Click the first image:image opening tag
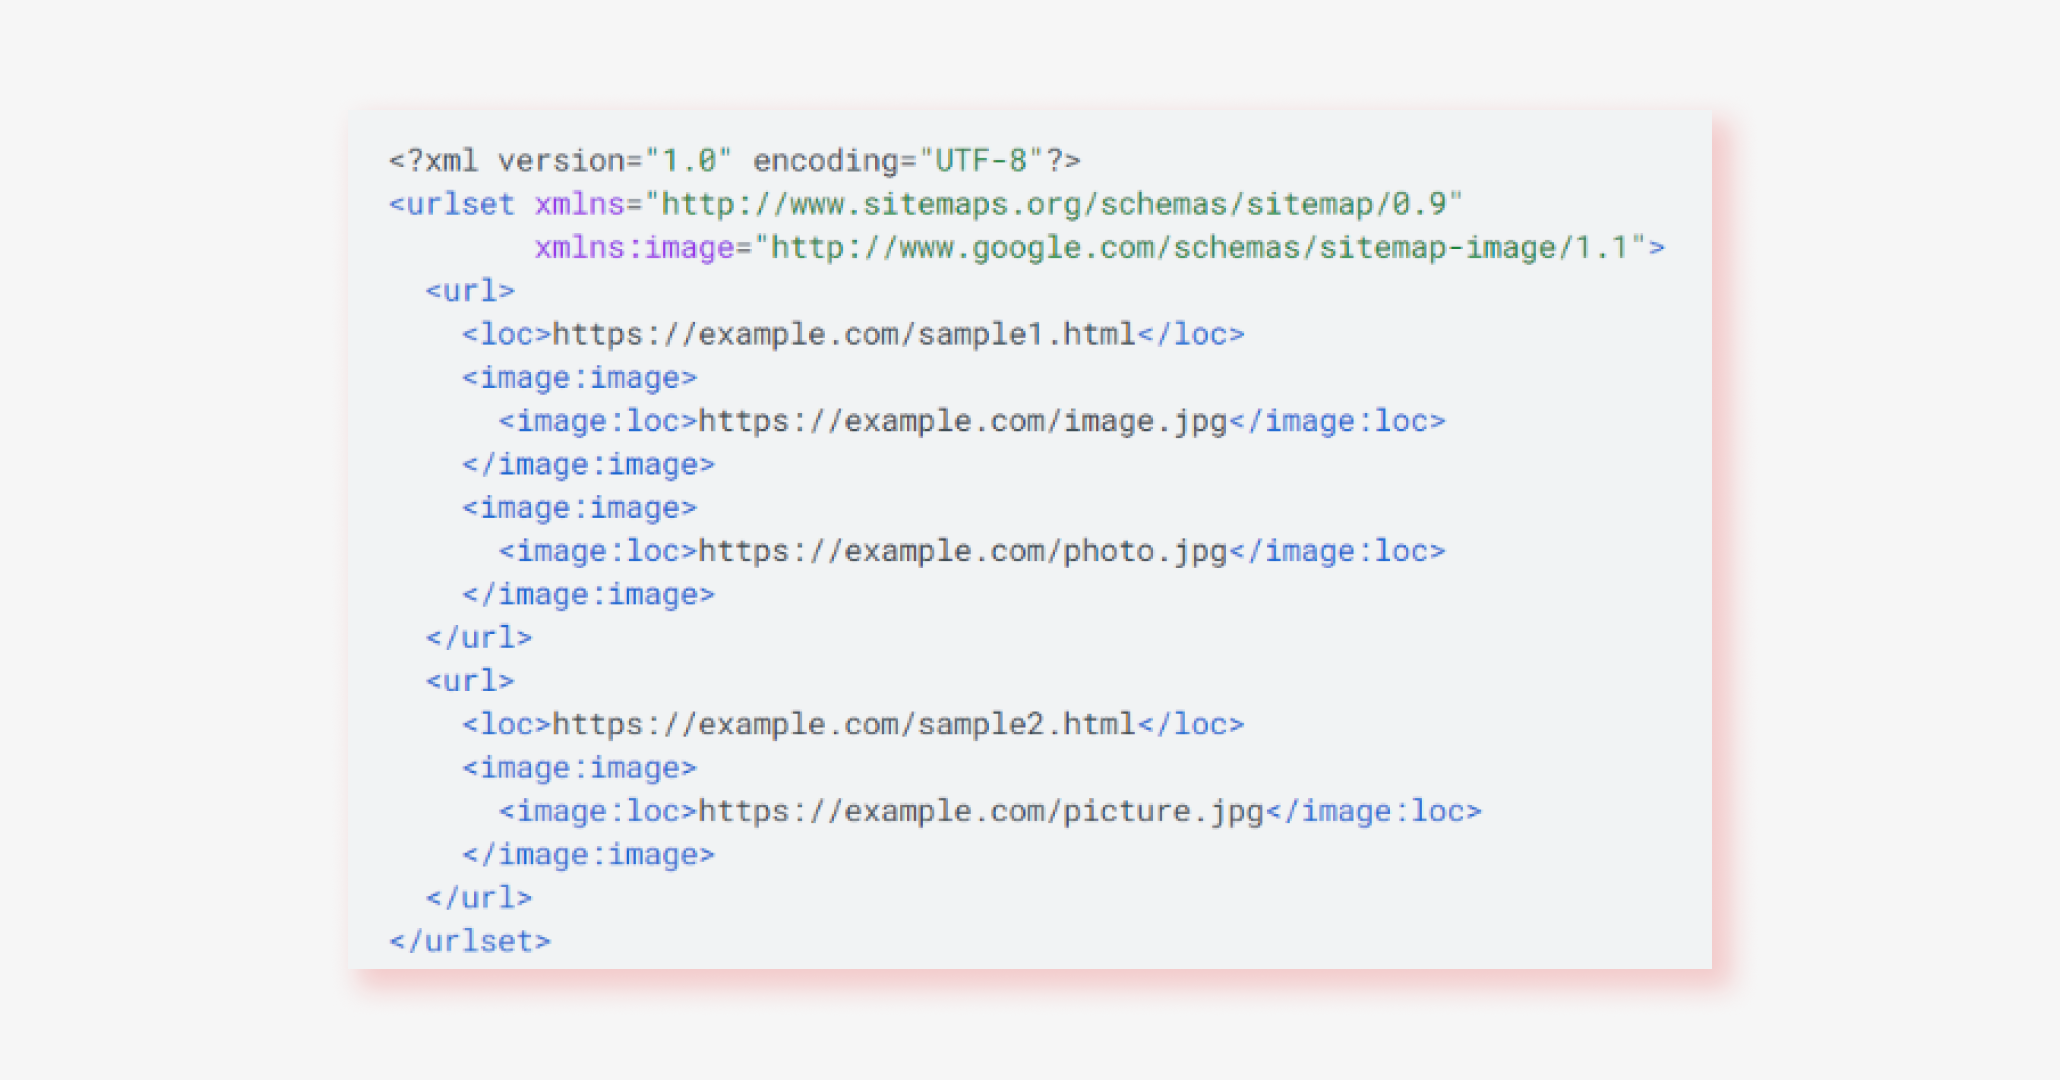Viewport: 2060px width, 1080px height. coord(580,377)
